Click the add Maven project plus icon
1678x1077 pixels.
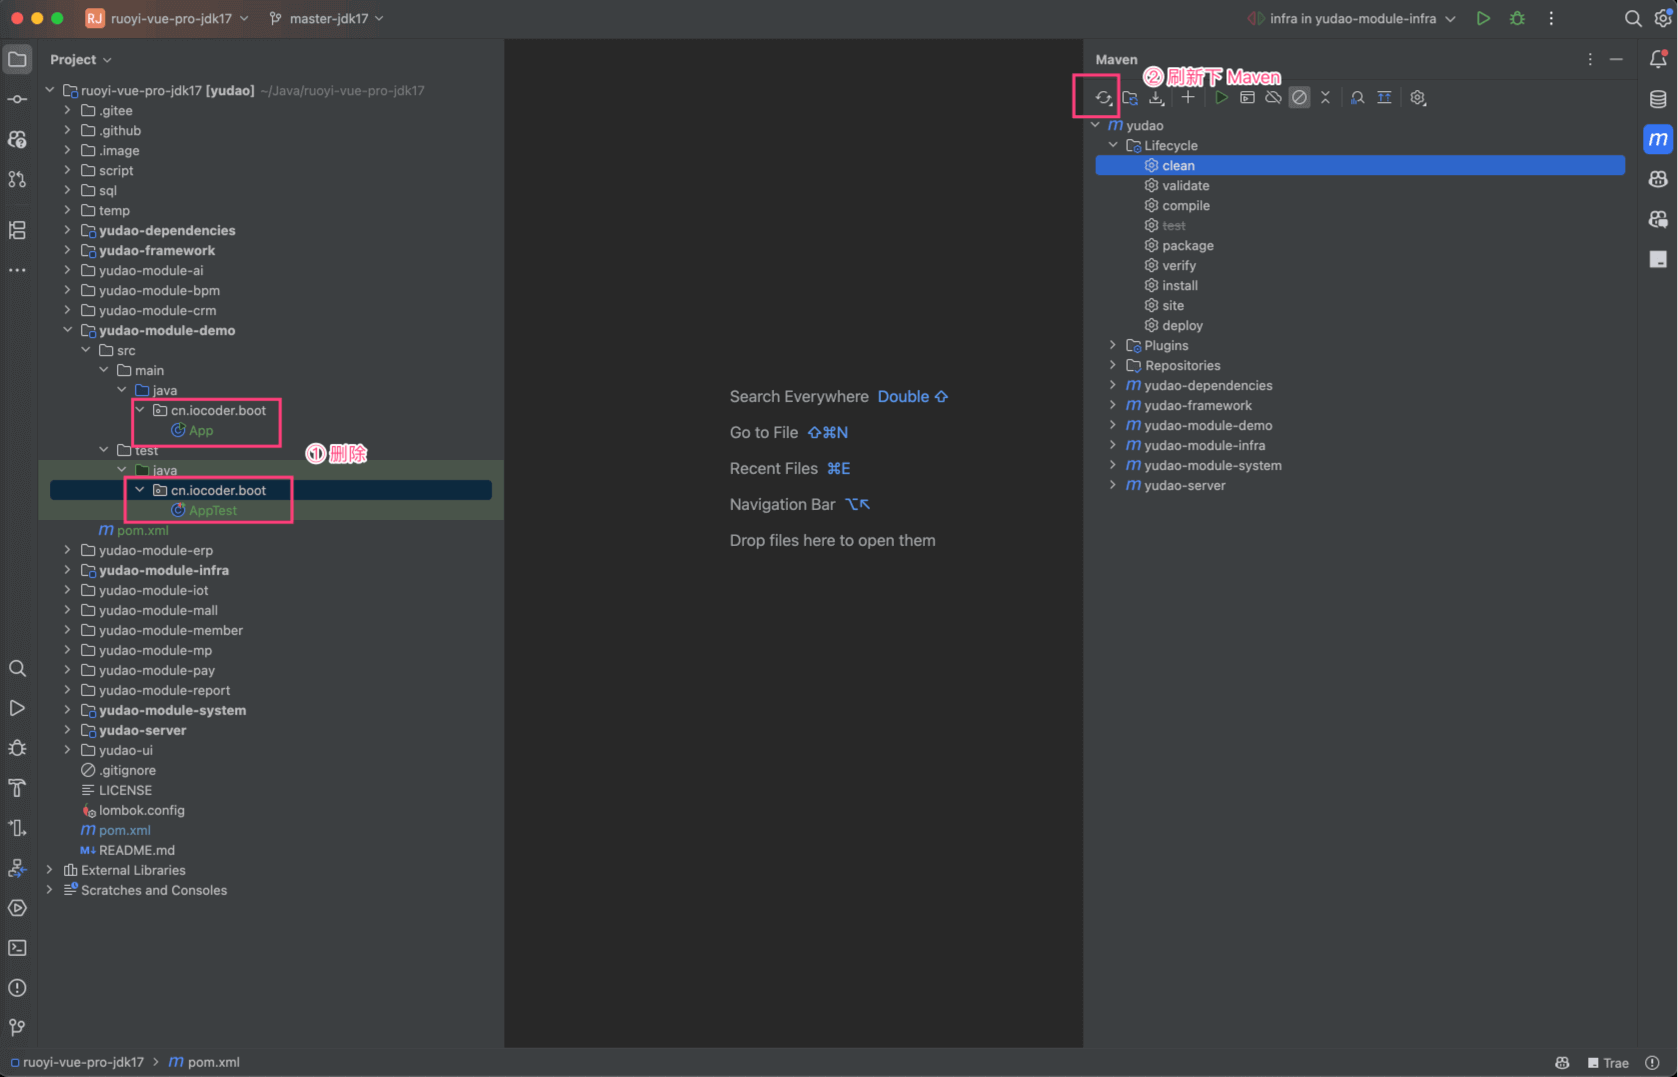point(1188,98)
